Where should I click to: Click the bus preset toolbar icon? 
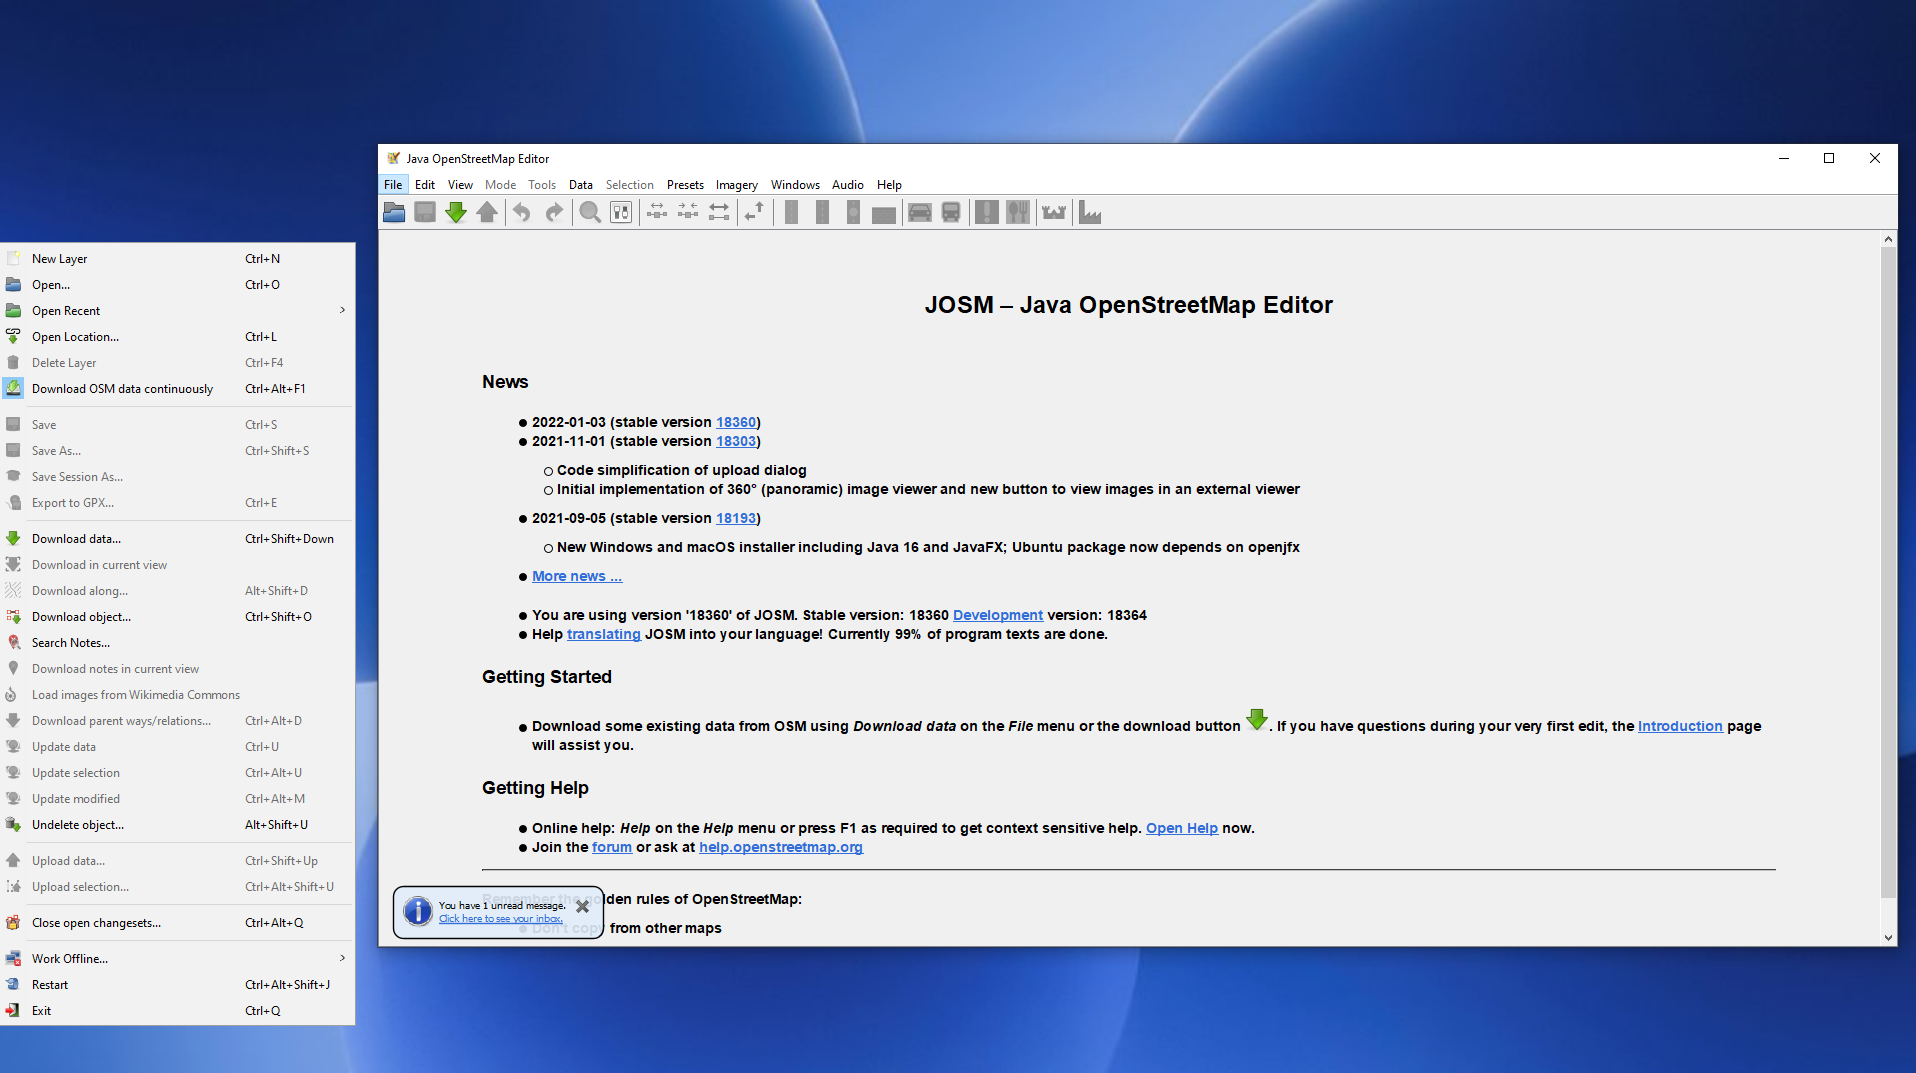951,212
